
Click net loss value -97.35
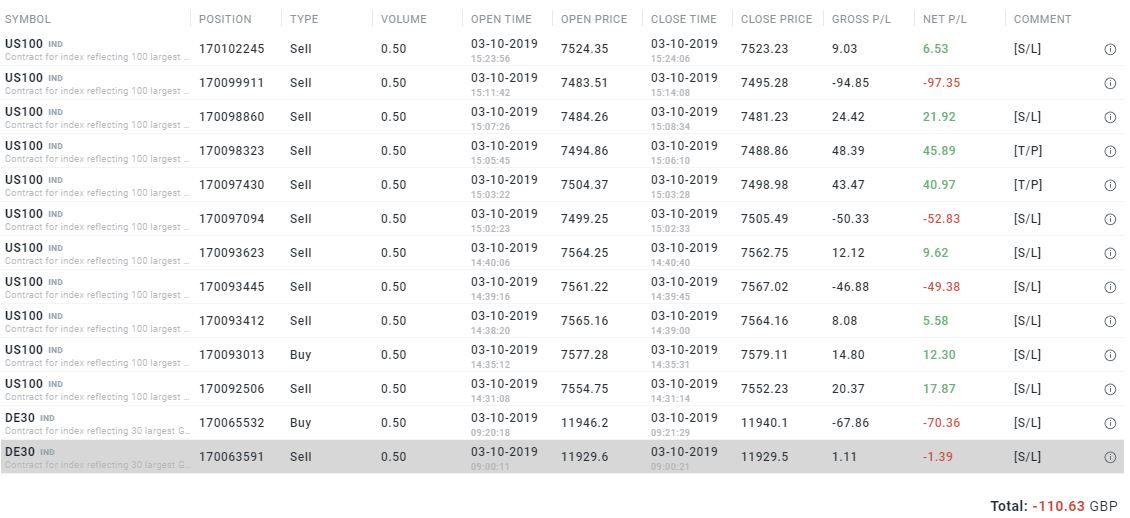pyautogui.click(x=941, y=83)
